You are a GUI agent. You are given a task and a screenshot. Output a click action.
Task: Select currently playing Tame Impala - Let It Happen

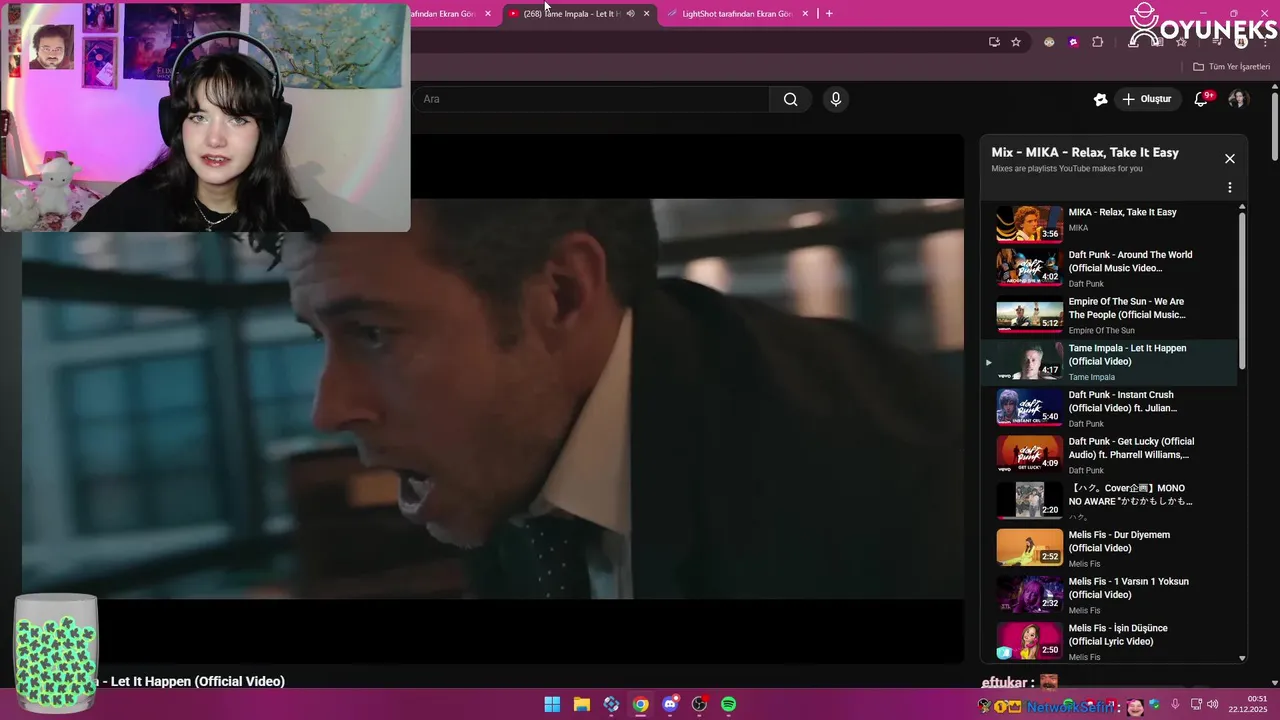pyautogui.click(x=1110, y=362)
